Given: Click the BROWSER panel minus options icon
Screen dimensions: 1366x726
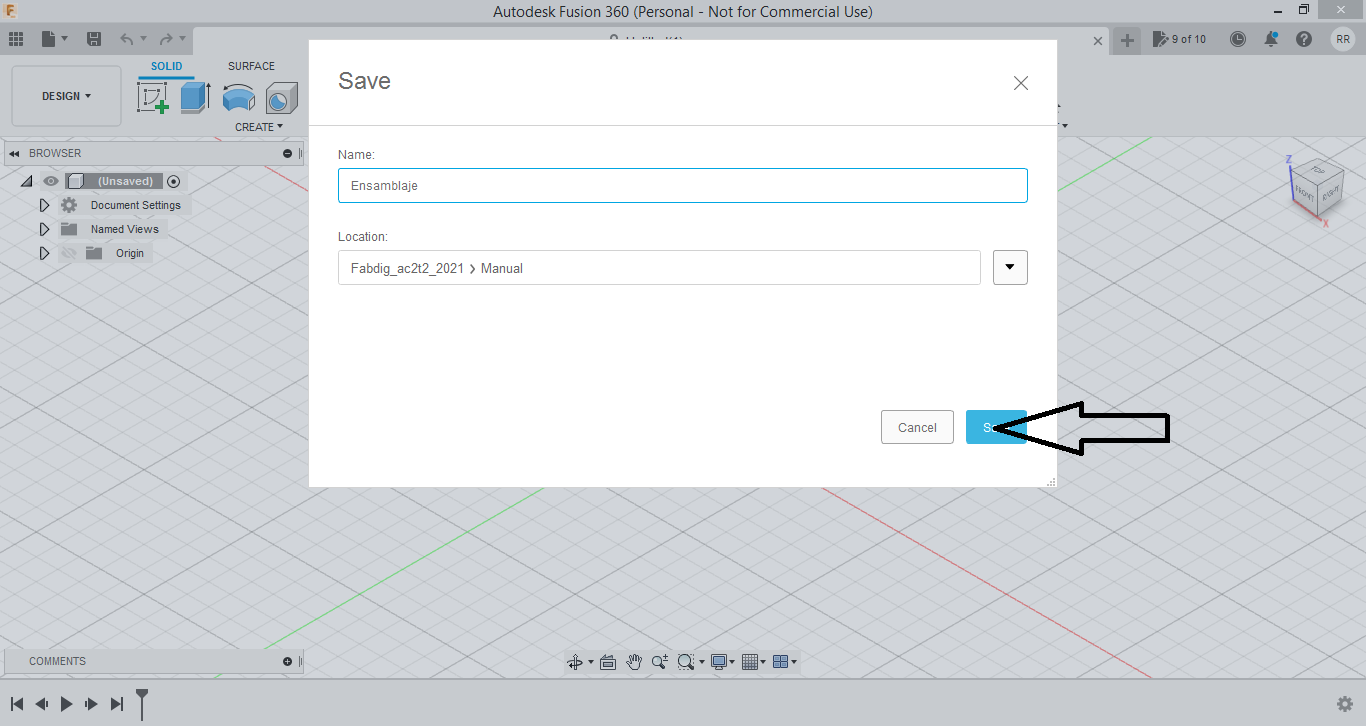Looking at the screenshot, I should point(288,153).
